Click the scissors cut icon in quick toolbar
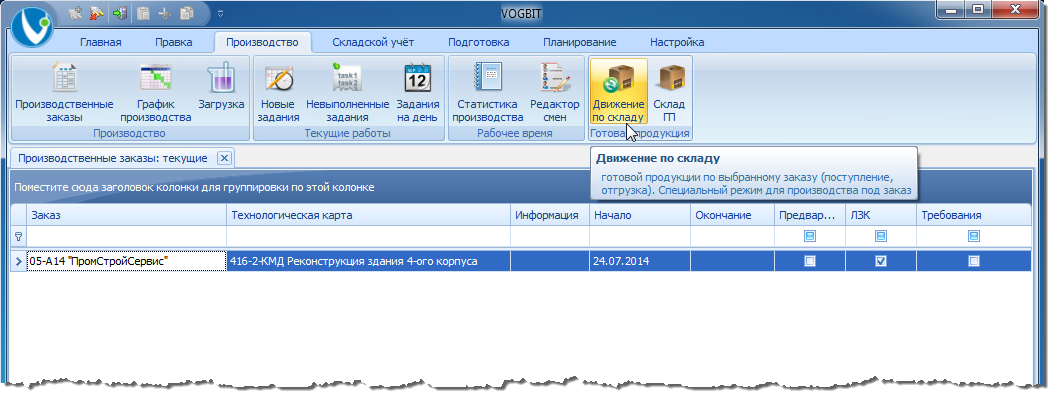 pos(165,13)
